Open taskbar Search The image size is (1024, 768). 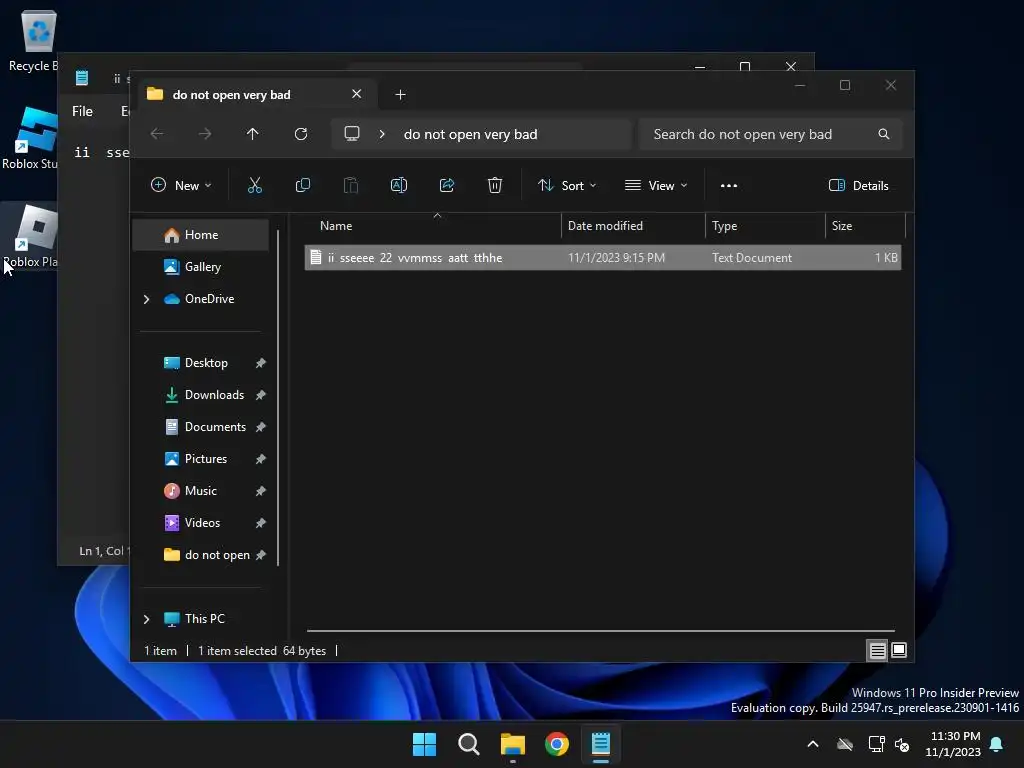click(x=468, y=744)
